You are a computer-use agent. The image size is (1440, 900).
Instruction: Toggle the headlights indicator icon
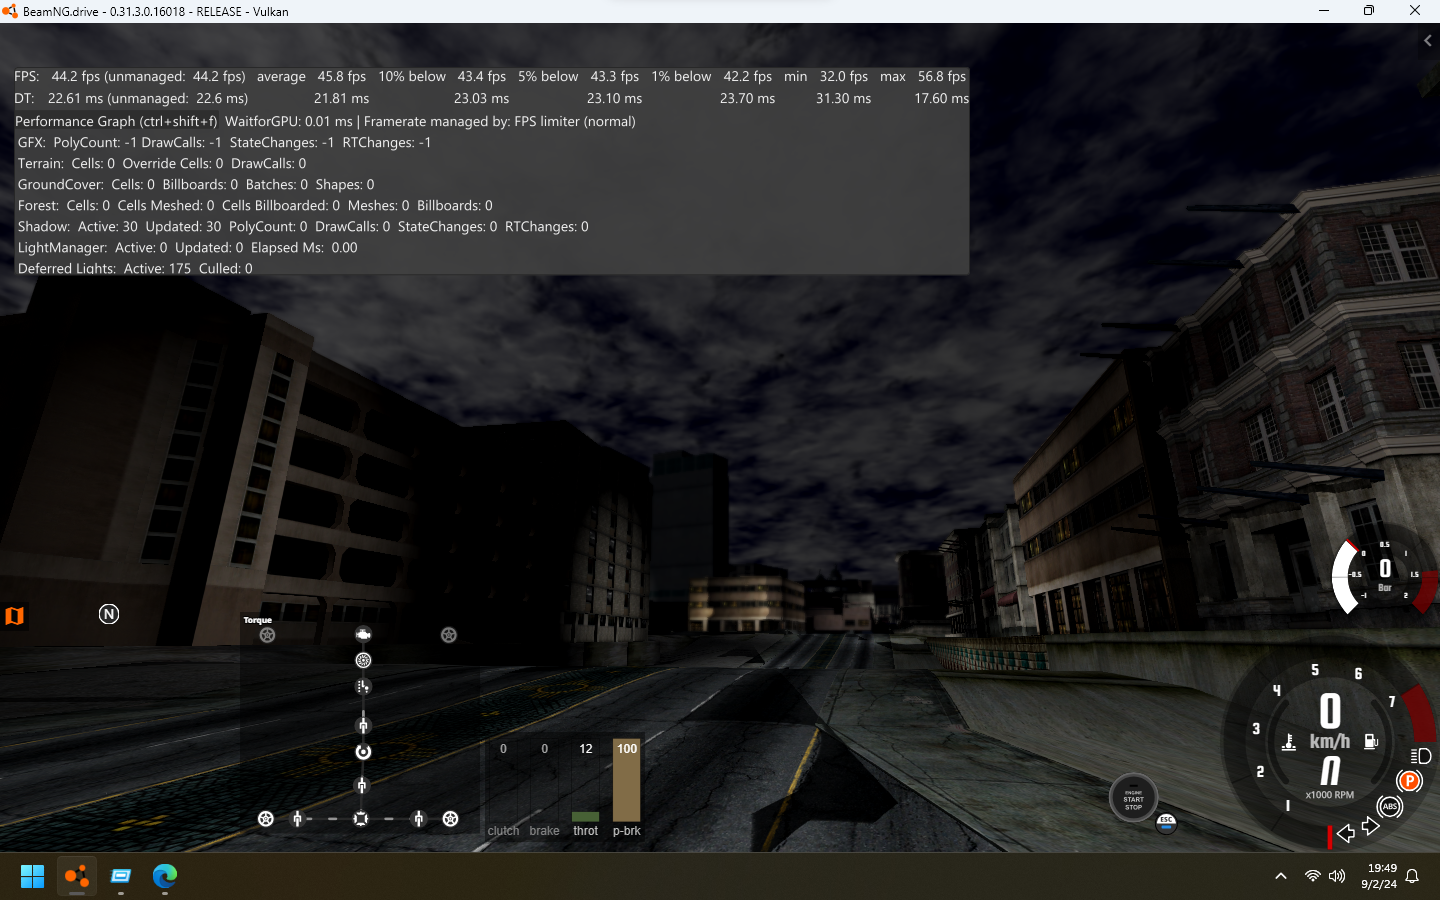coord(1421,756)
